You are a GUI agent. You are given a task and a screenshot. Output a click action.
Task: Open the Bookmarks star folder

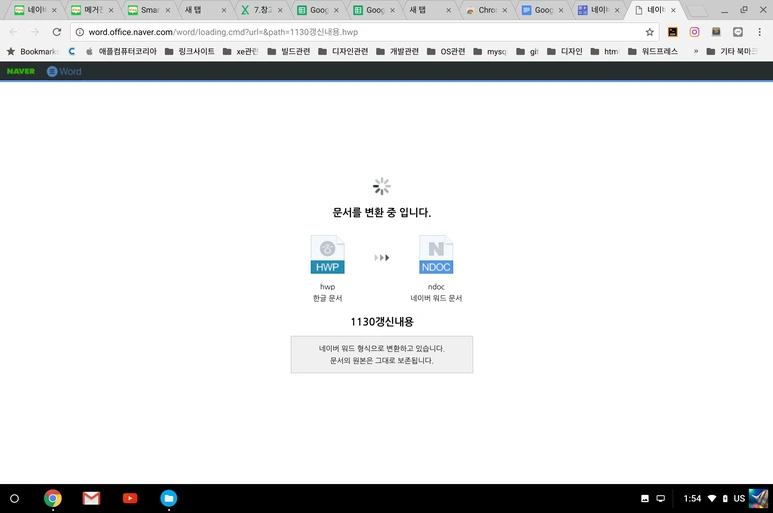(32, 51)
